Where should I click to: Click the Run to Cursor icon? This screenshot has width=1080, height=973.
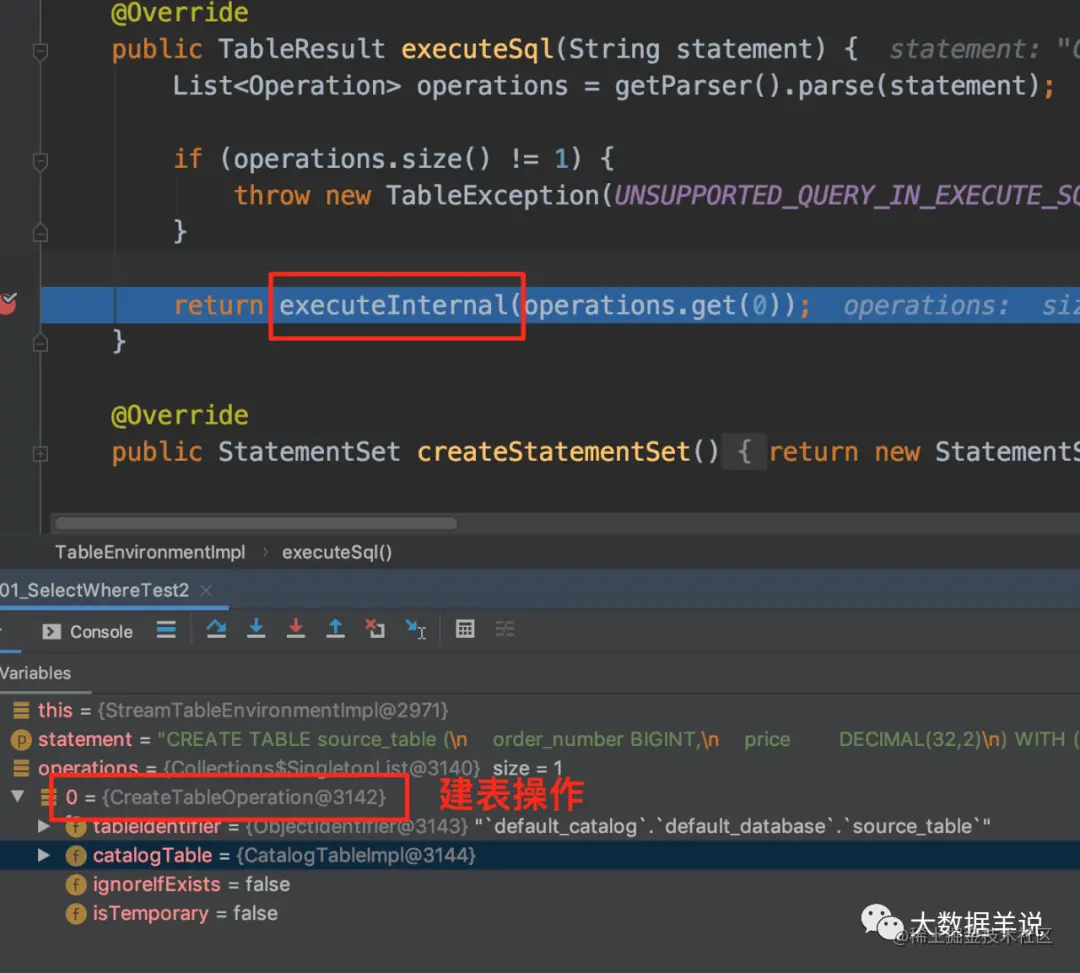point(415,629)
